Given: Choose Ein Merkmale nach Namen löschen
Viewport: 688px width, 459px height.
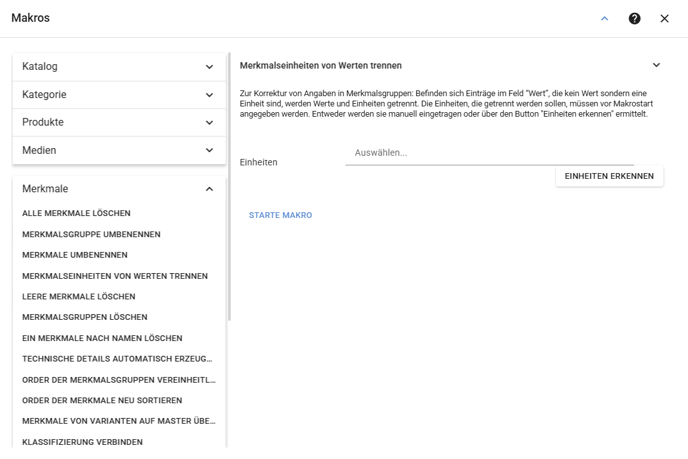Looking at the screenshot, I should (102, 338).
